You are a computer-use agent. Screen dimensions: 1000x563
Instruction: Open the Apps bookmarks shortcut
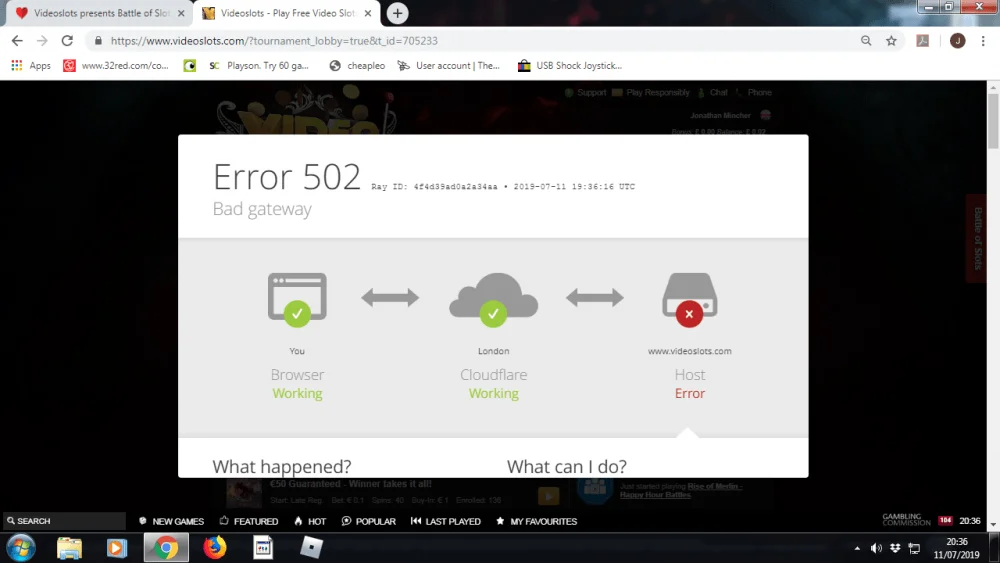(x=31, y=66)
